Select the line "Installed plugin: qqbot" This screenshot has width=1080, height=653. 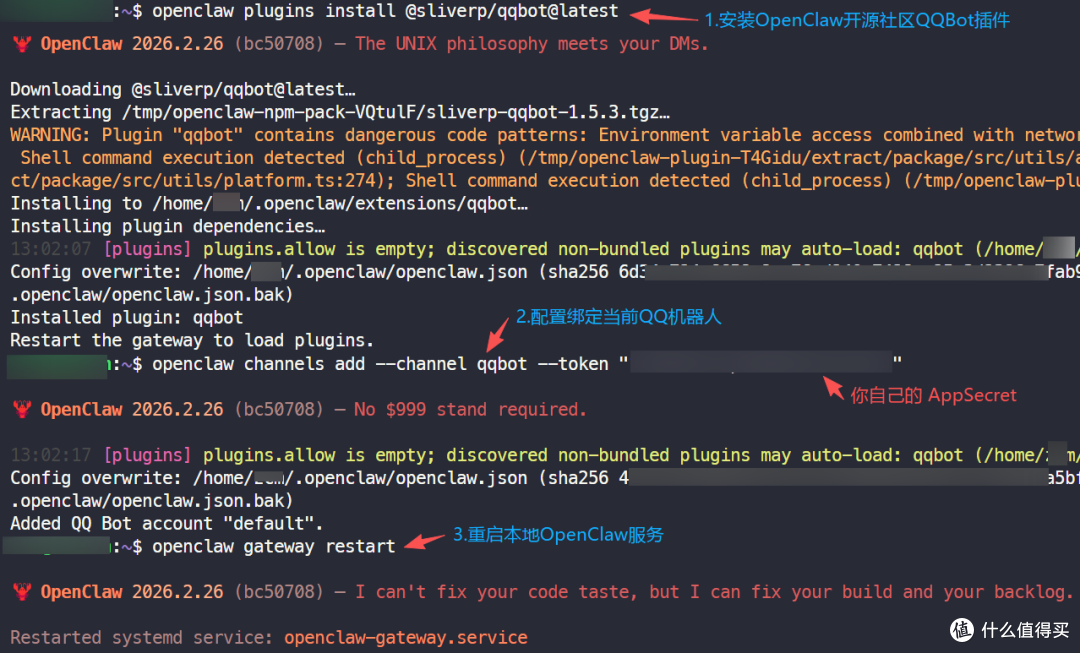point(127,318)
